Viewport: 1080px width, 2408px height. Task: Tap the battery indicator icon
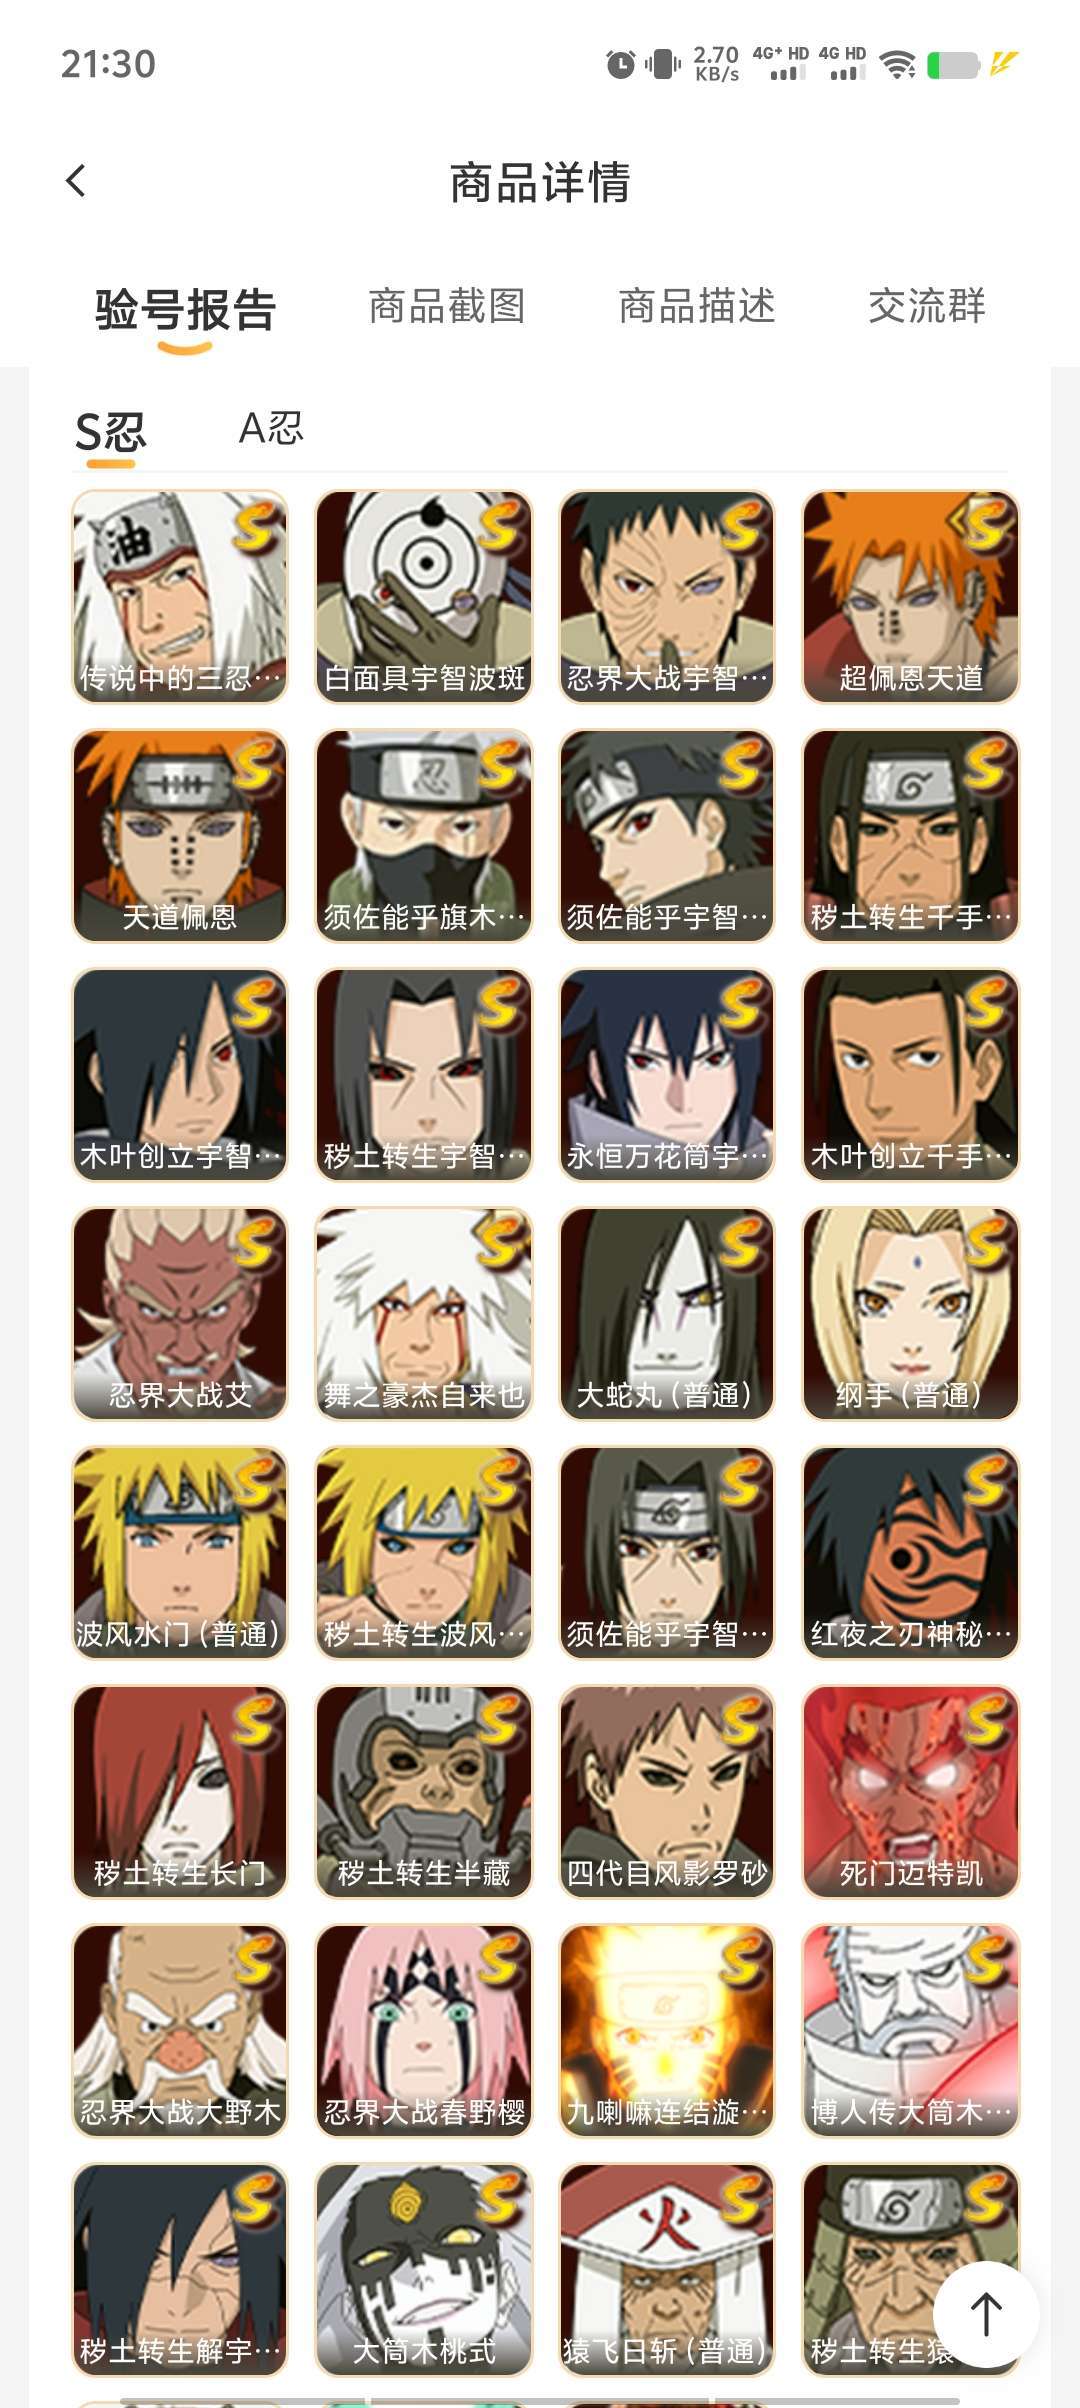pos(953,65)
